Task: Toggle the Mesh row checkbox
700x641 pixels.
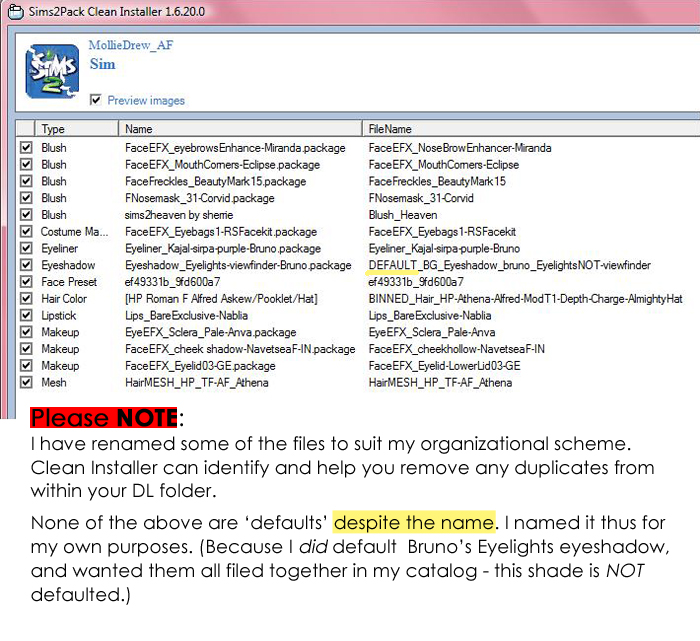Action: (26, 382)
